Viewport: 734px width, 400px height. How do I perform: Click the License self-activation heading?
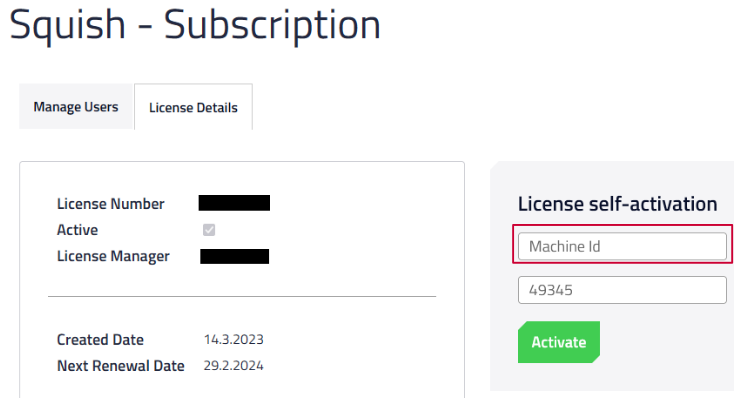[x=617, y=204]
